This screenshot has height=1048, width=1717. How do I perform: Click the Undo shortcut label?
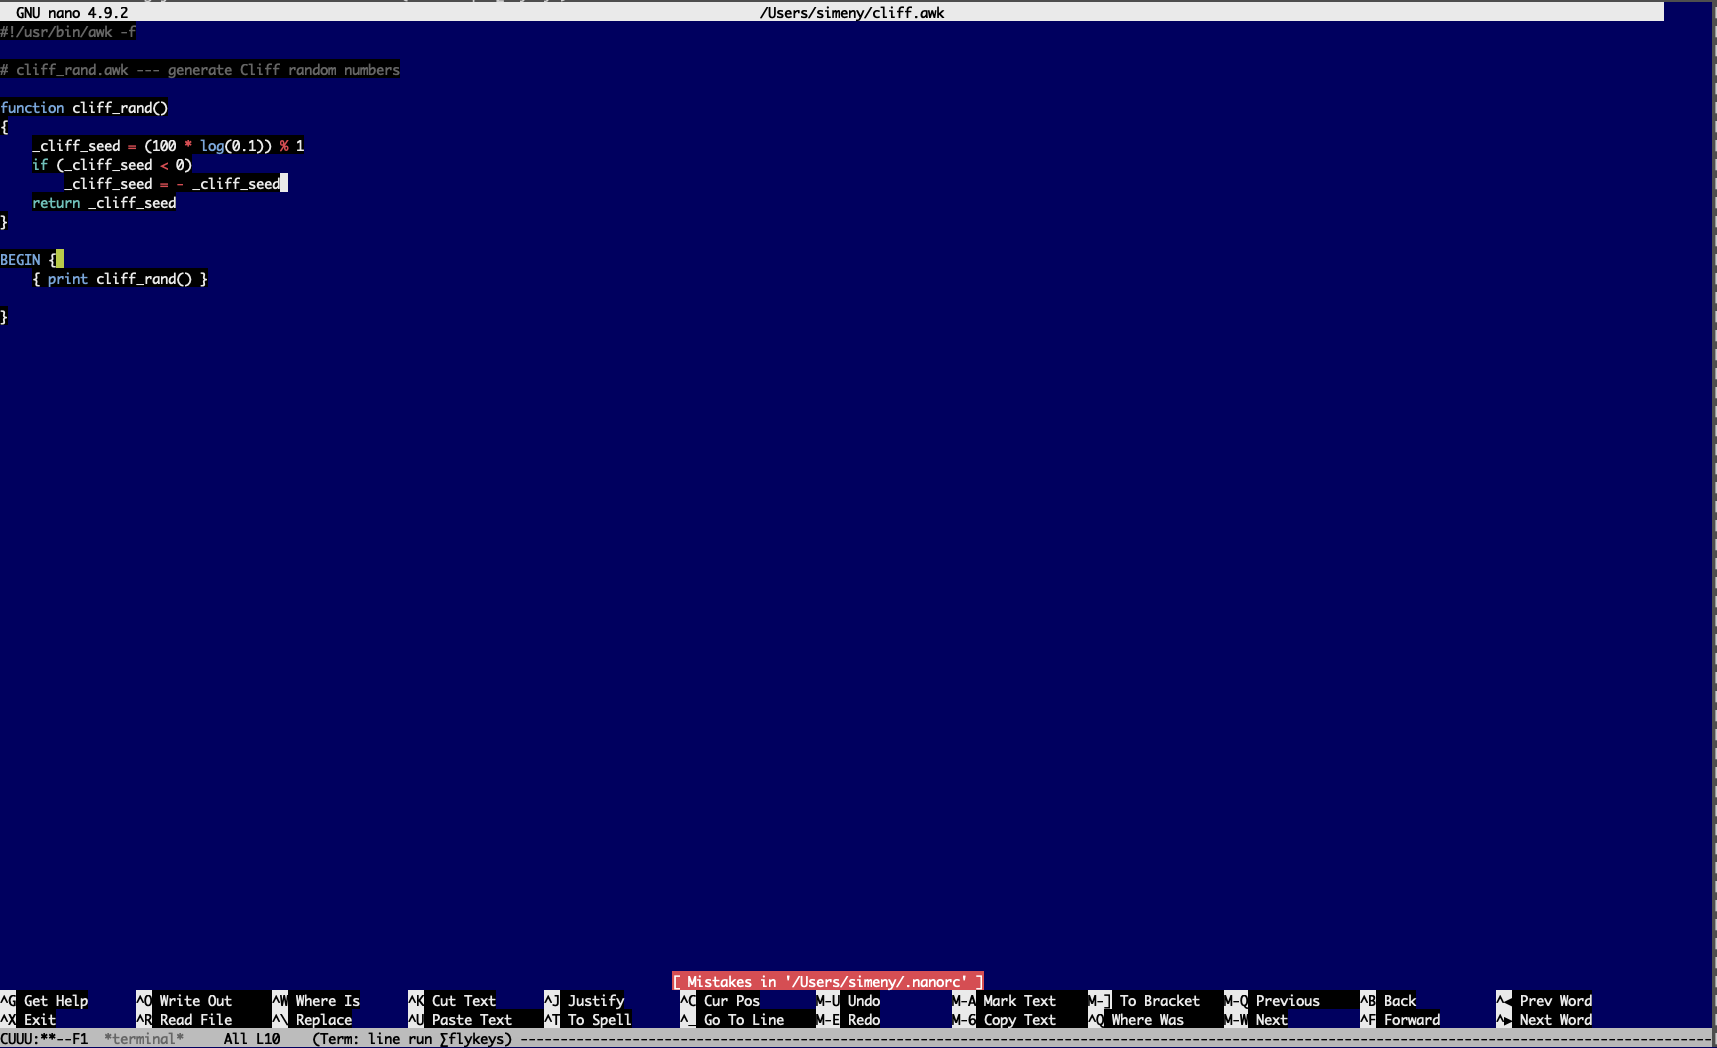[x=864, y=1001]
